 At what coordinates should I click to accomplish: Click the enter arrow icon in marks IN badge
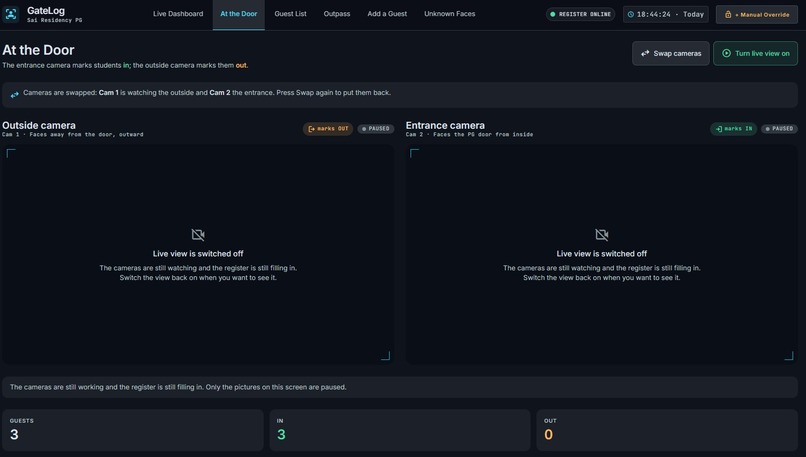(x=719, y=129)
